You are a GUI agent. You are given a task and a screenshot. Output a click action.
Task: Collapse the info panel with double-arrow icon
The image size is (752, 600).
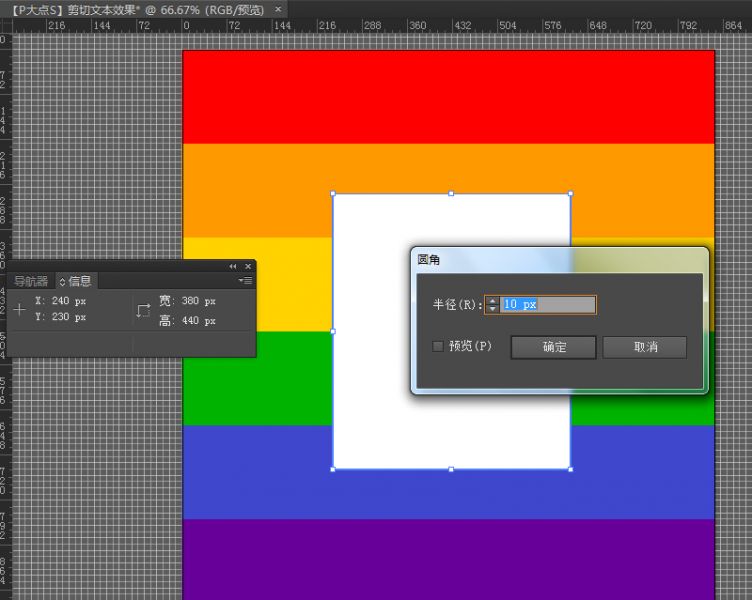233,266
